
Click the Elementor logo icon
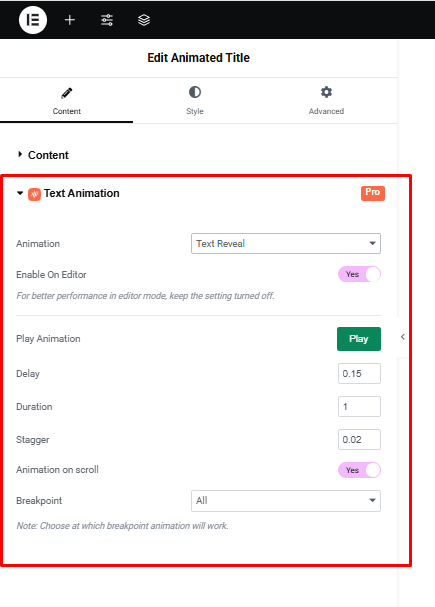(x=33, y=20)
